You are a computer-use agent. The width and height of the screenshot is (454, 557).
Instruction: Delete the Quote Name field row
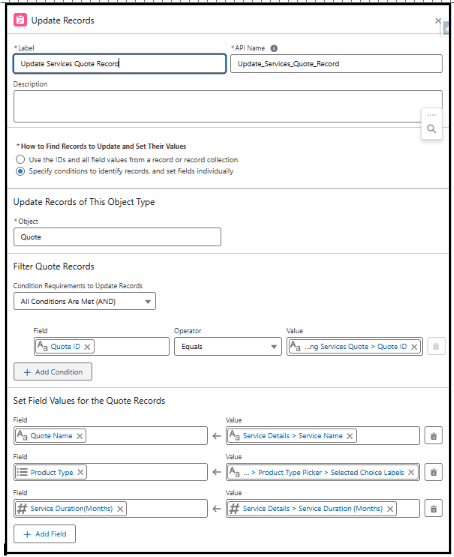[433, 436]
